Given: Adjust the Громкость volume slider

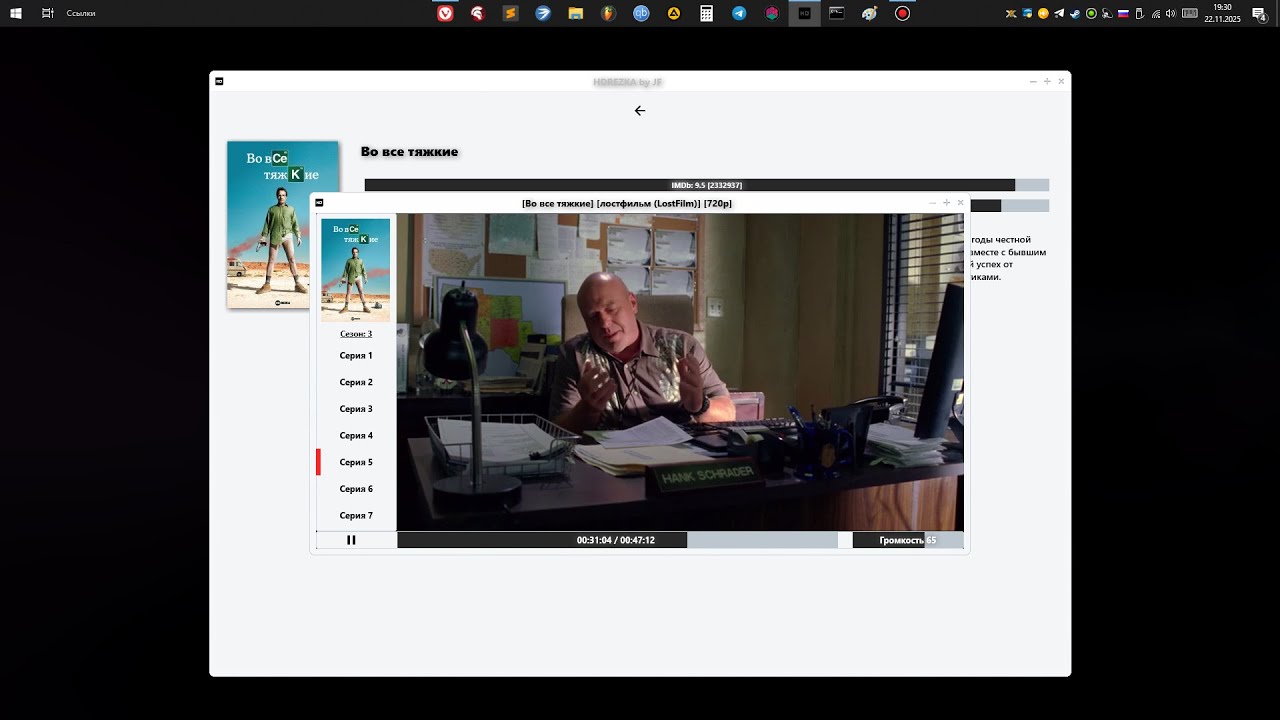Looking at the screenshot, I should (908, 540).
